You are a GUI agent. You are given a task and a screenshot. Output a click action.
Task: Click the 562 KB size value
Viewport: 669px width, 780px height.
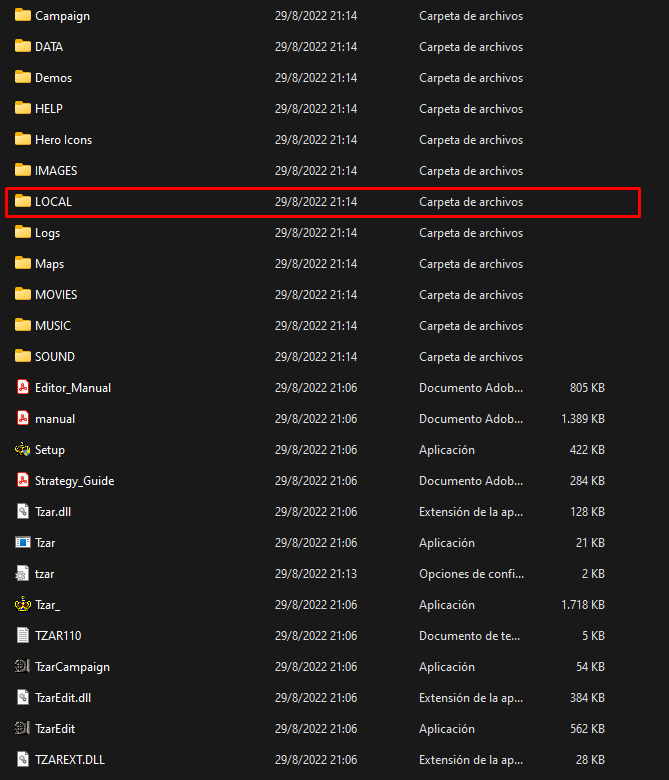point(587,729)
